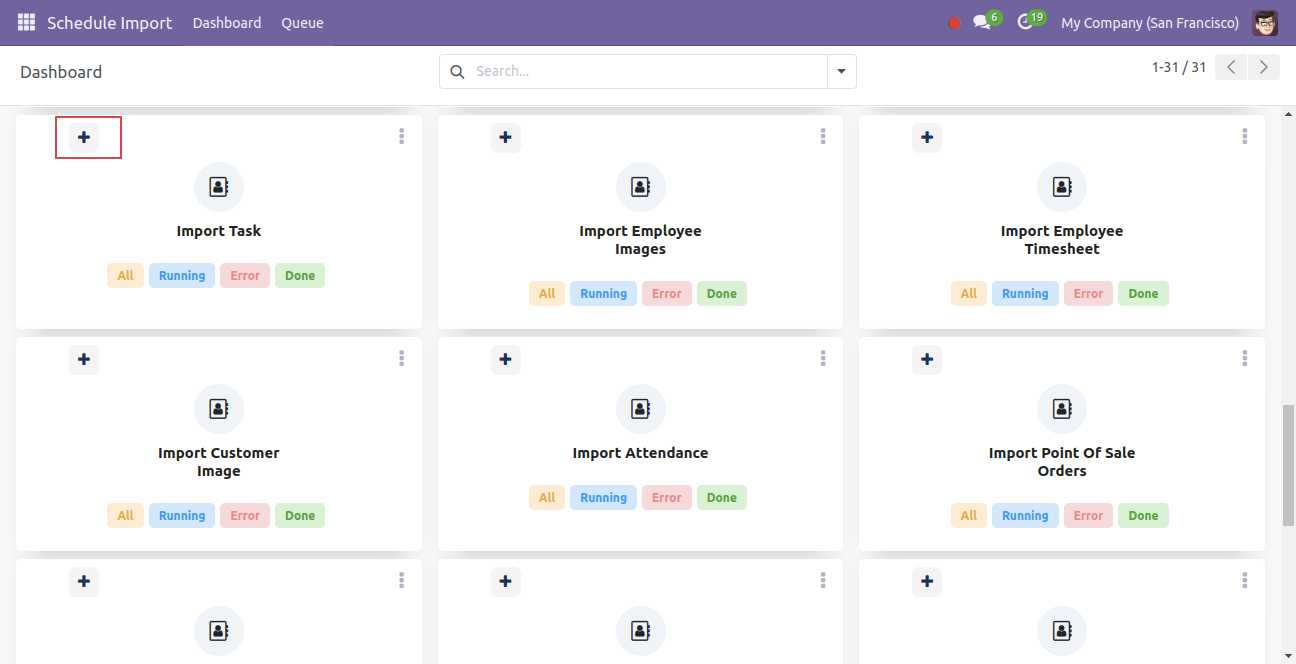Go to the previous page of records

(1232, 67)
